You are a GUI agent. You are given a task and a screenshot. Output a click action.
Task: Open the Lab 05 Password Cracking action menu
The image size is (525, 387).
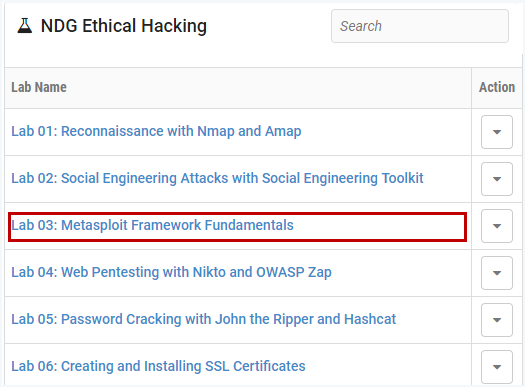(497, 320)
